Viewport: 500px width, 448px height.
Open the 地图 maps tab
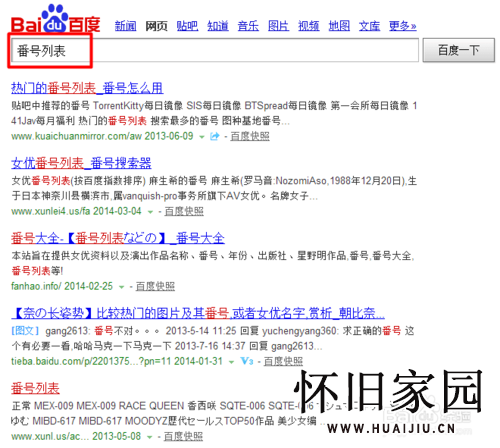[x=339, y=26]
